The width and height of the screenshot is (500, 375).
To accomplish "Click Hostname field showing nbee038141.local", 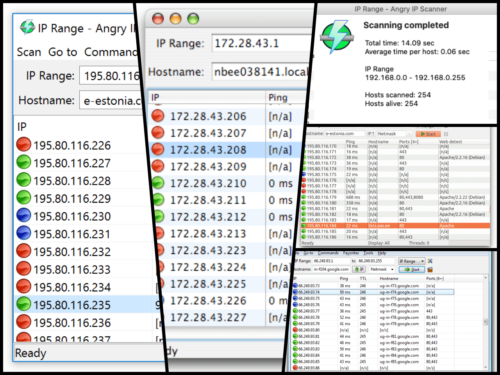I will pyautogui.click(x=261, y=72).
